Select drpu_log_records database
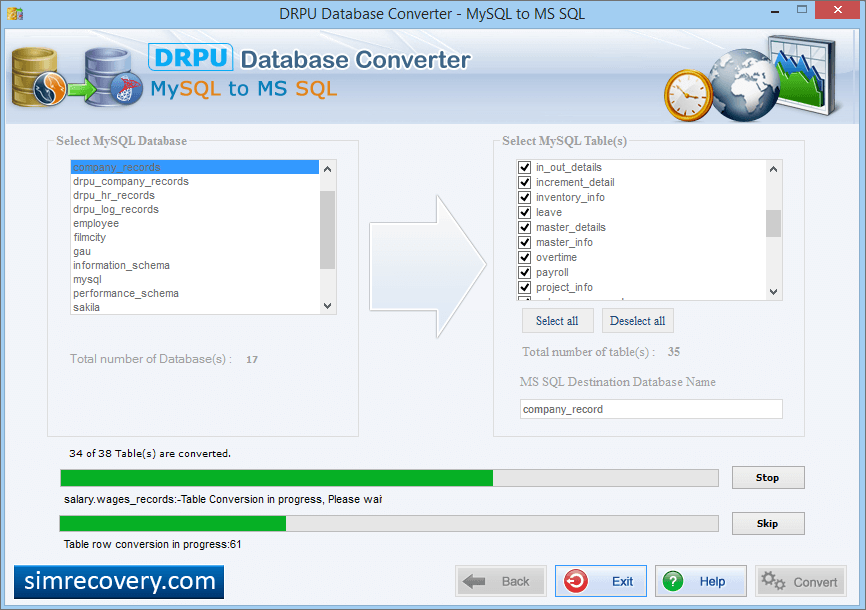Screen dimensions: 866x610 tap(195, 209)
